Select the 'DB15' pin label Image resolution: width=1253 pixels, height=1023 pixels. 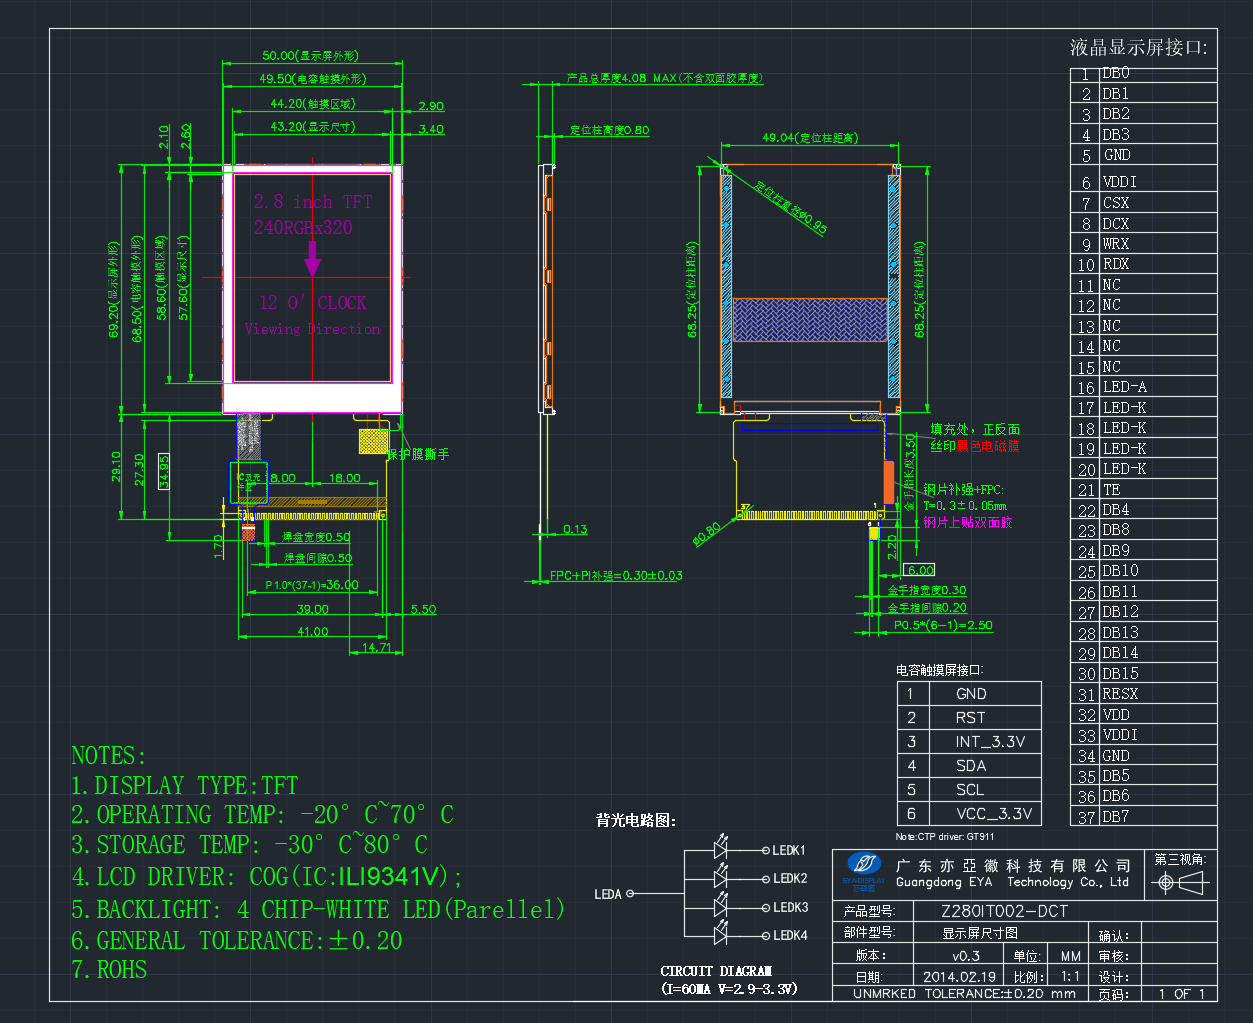(1120, 674)
